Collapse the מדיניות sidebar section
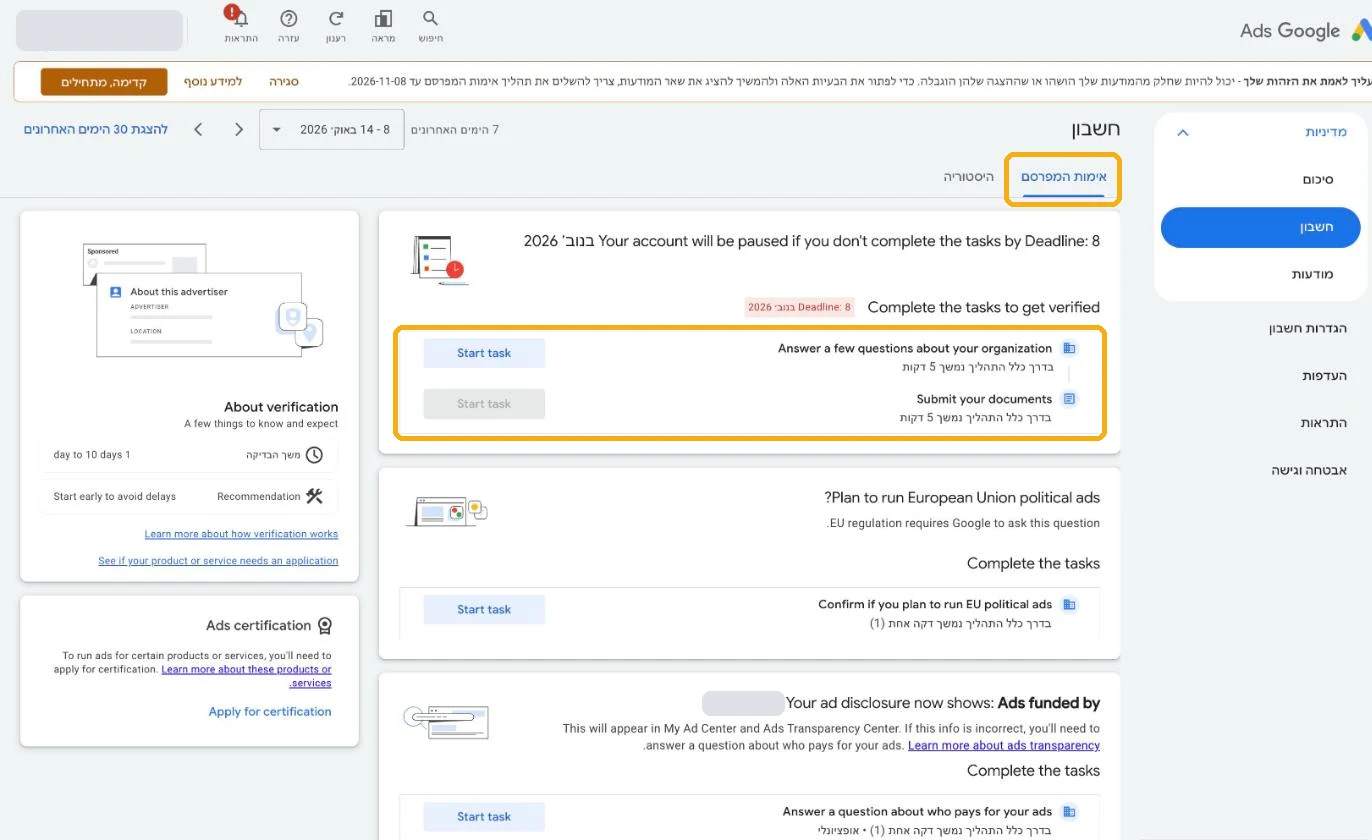The height and width of the screenshot is (840, 1372). [x=1183, y=132]
